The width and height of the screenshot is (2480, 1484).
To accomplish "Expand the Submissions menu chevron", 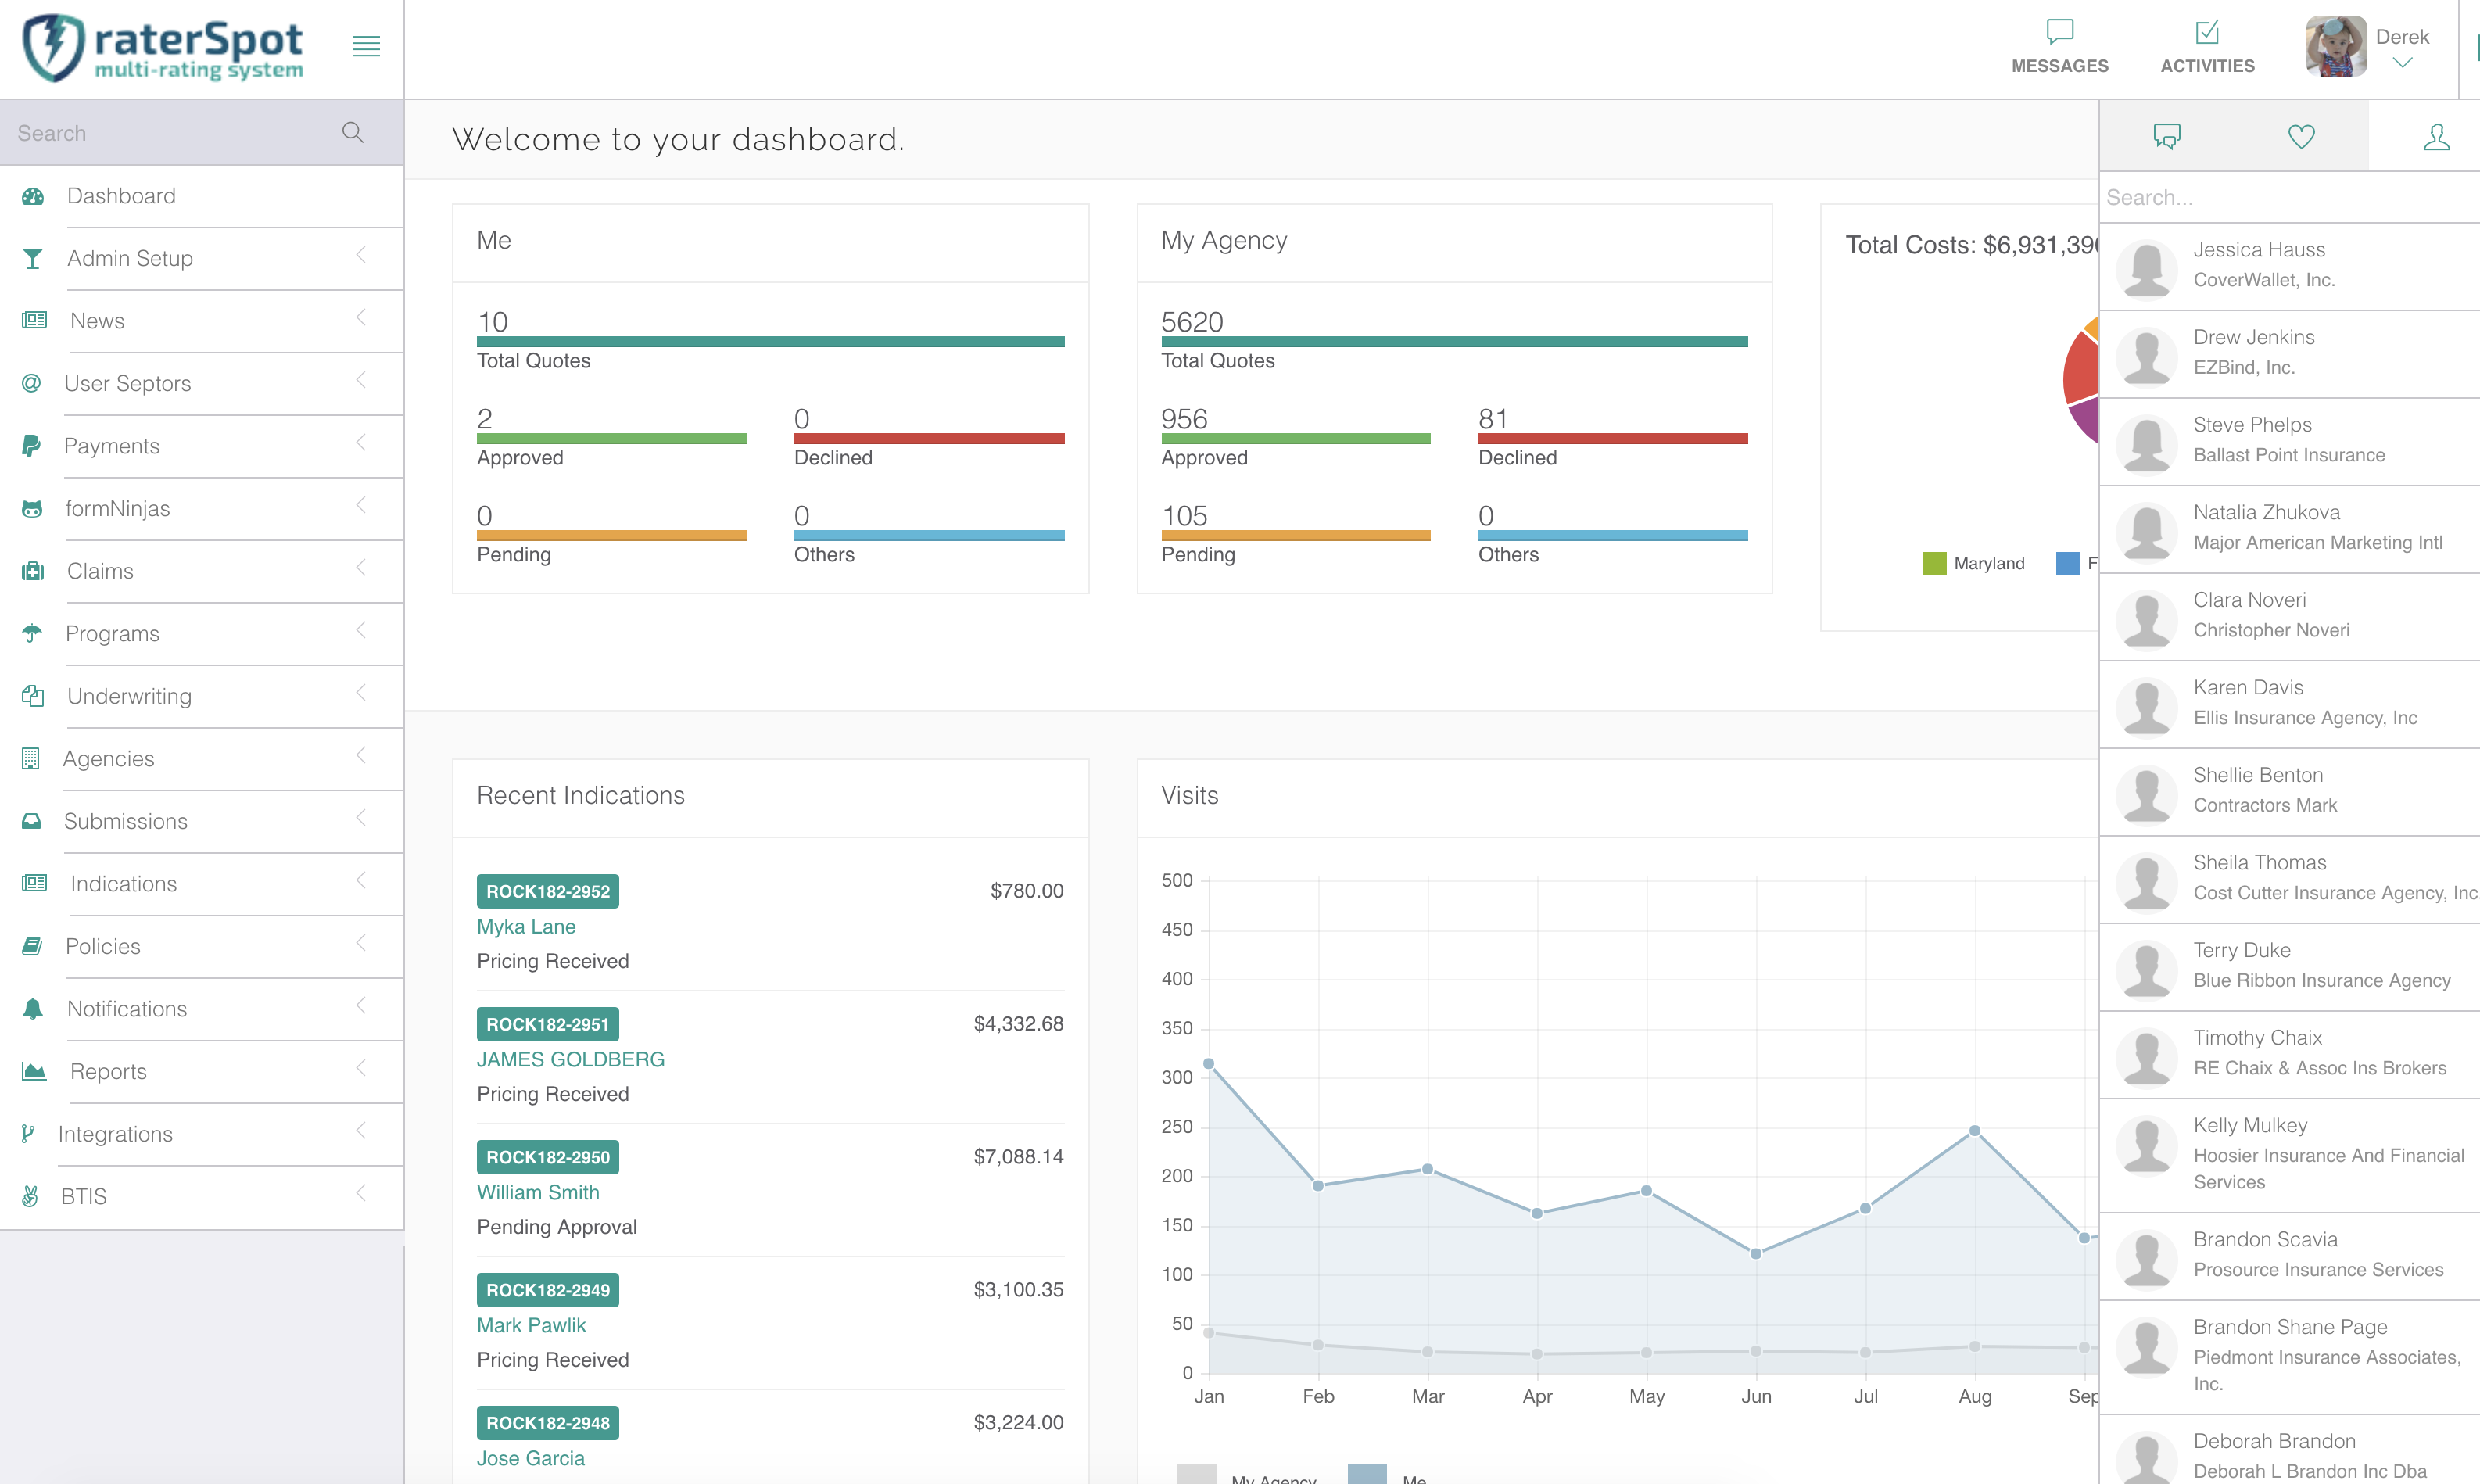I will 361,818.
